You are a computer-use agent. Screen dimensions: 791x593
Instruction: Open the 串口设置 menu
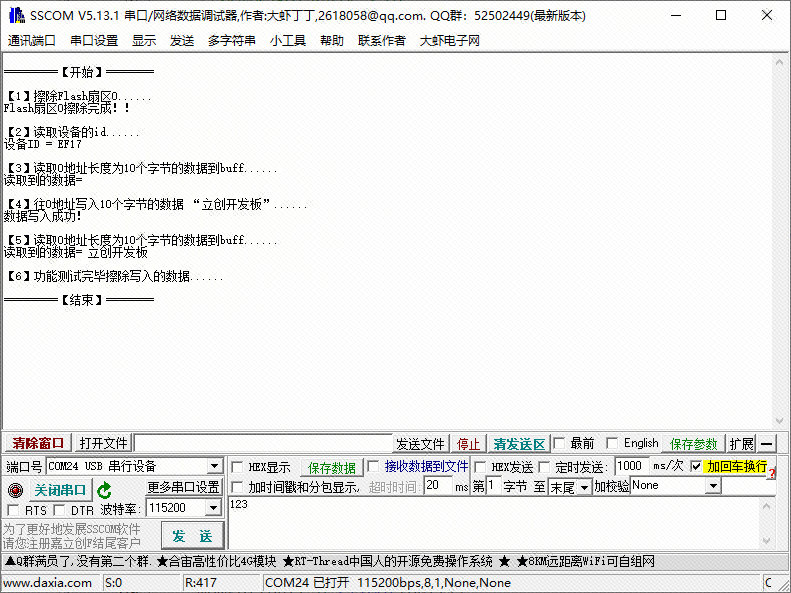tap(94, 40)
